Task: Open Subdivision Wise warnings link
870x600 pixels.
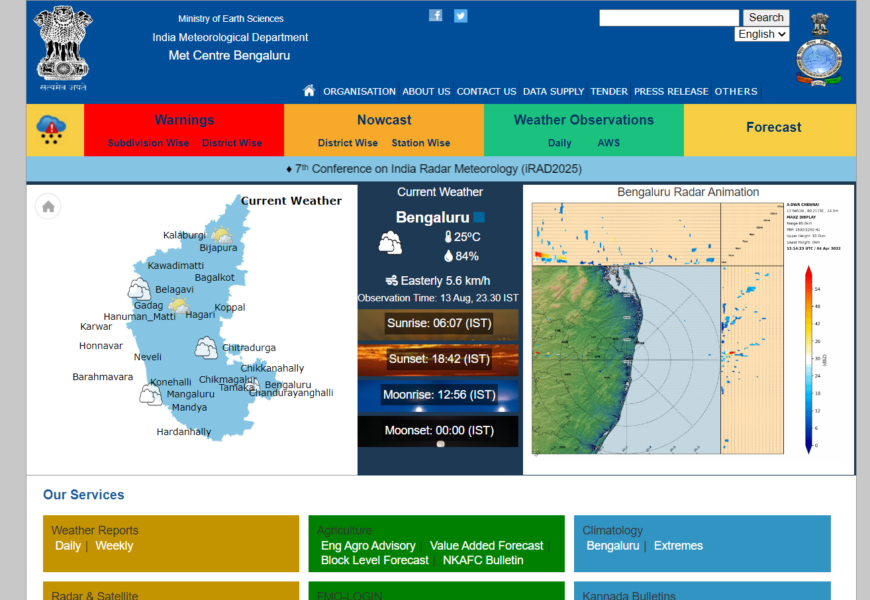Action: point(148,143)
